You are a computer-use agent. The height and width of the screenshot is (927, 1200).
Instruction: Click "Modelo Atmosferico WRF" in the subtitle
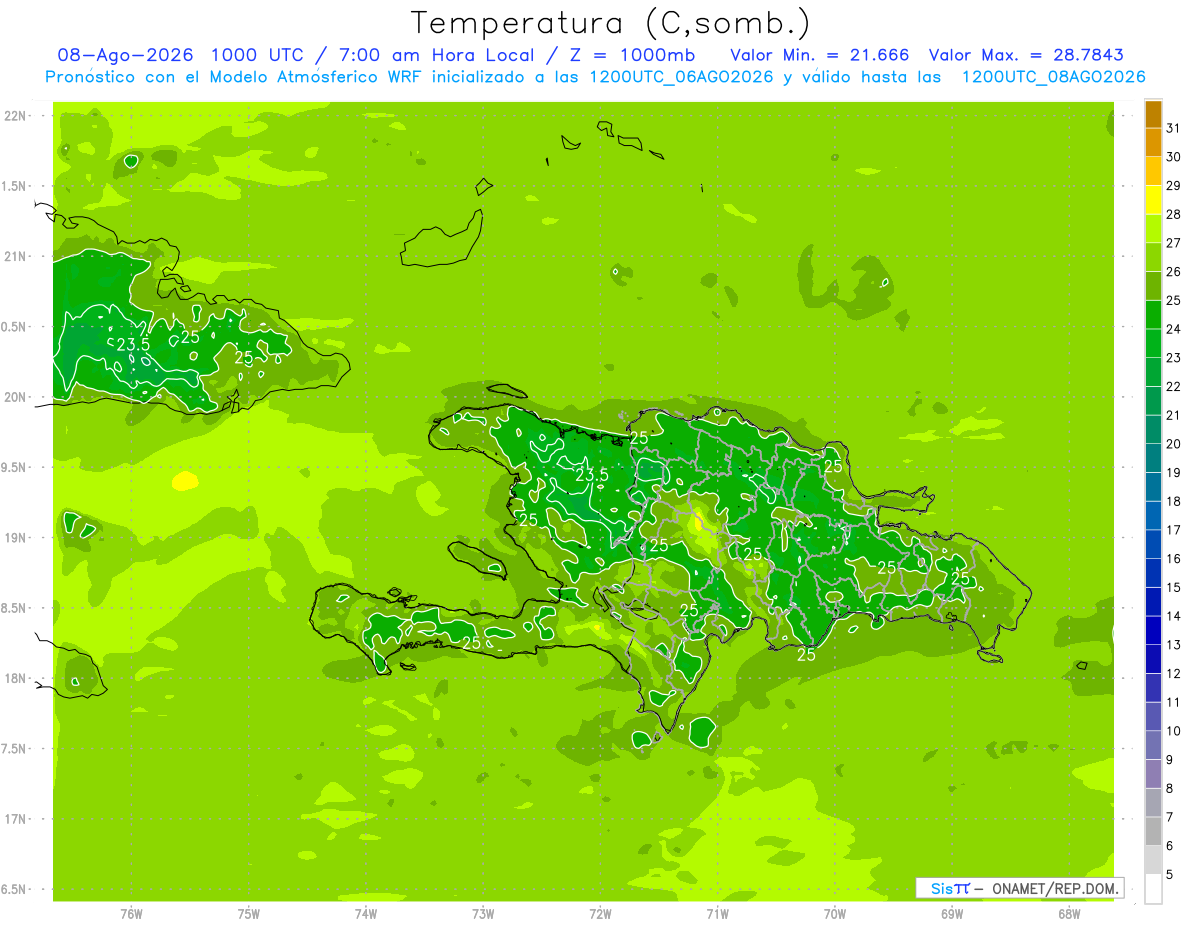300,77
